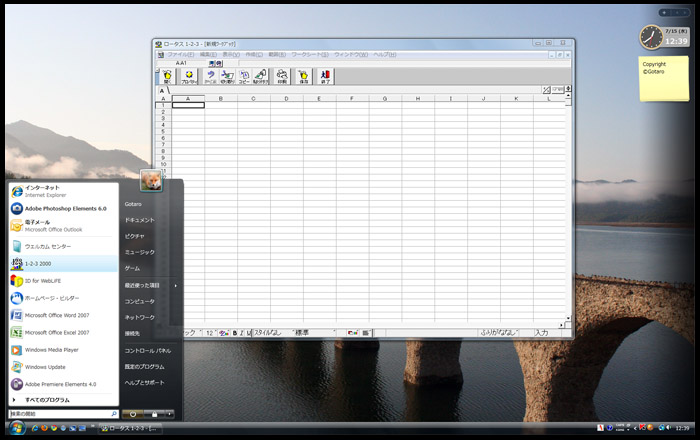Image resolution: width=700 pixels, height=440 pixels.
Task: Open the ウィンドウ(W) menu
Action: tap(351, 54)
